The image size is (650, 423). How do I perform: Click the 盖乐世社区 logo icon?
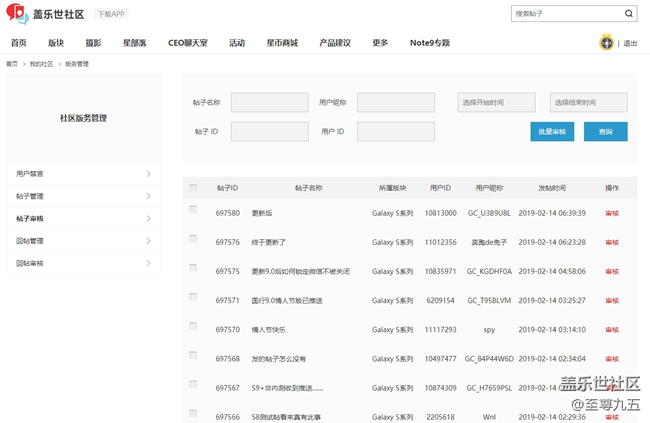click(x=17, y=14)
